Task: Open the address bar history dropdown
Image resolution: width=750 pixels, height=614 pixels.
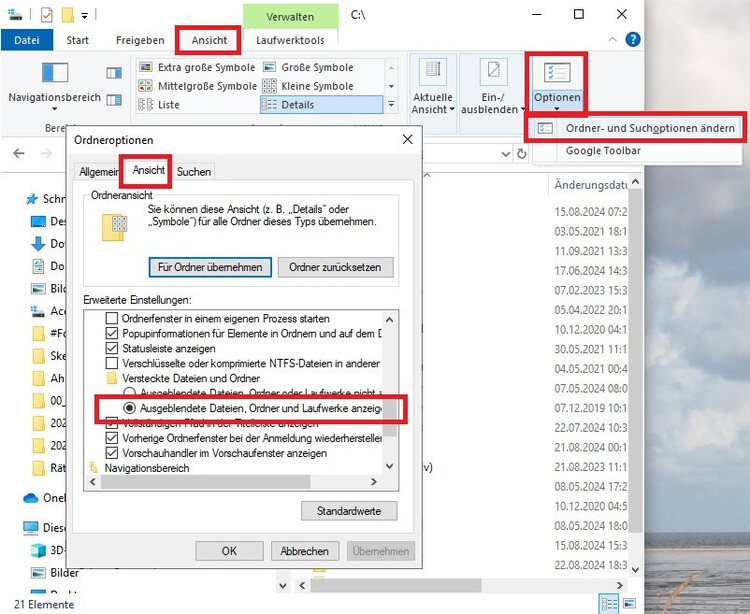Action: [x=506, y=154]
